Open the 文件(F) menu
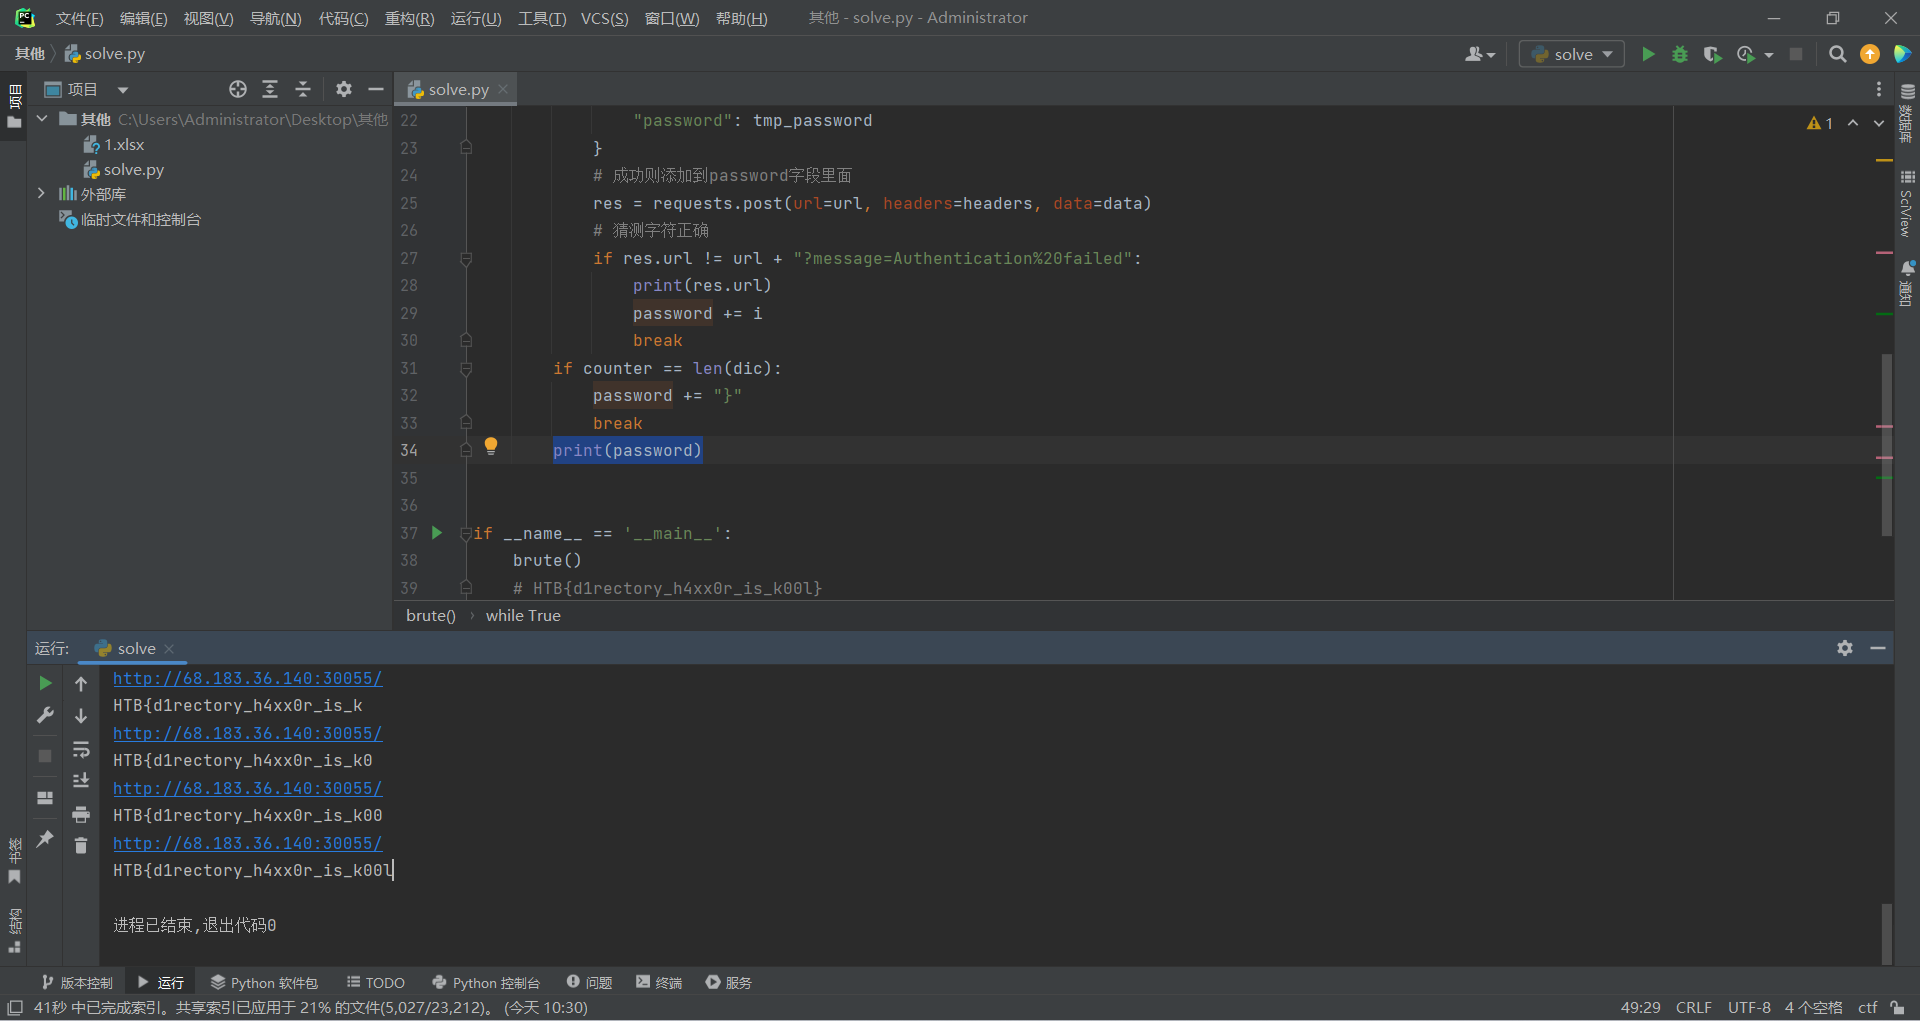This screenshot has width=1920, height=1021. pos(79,18)
